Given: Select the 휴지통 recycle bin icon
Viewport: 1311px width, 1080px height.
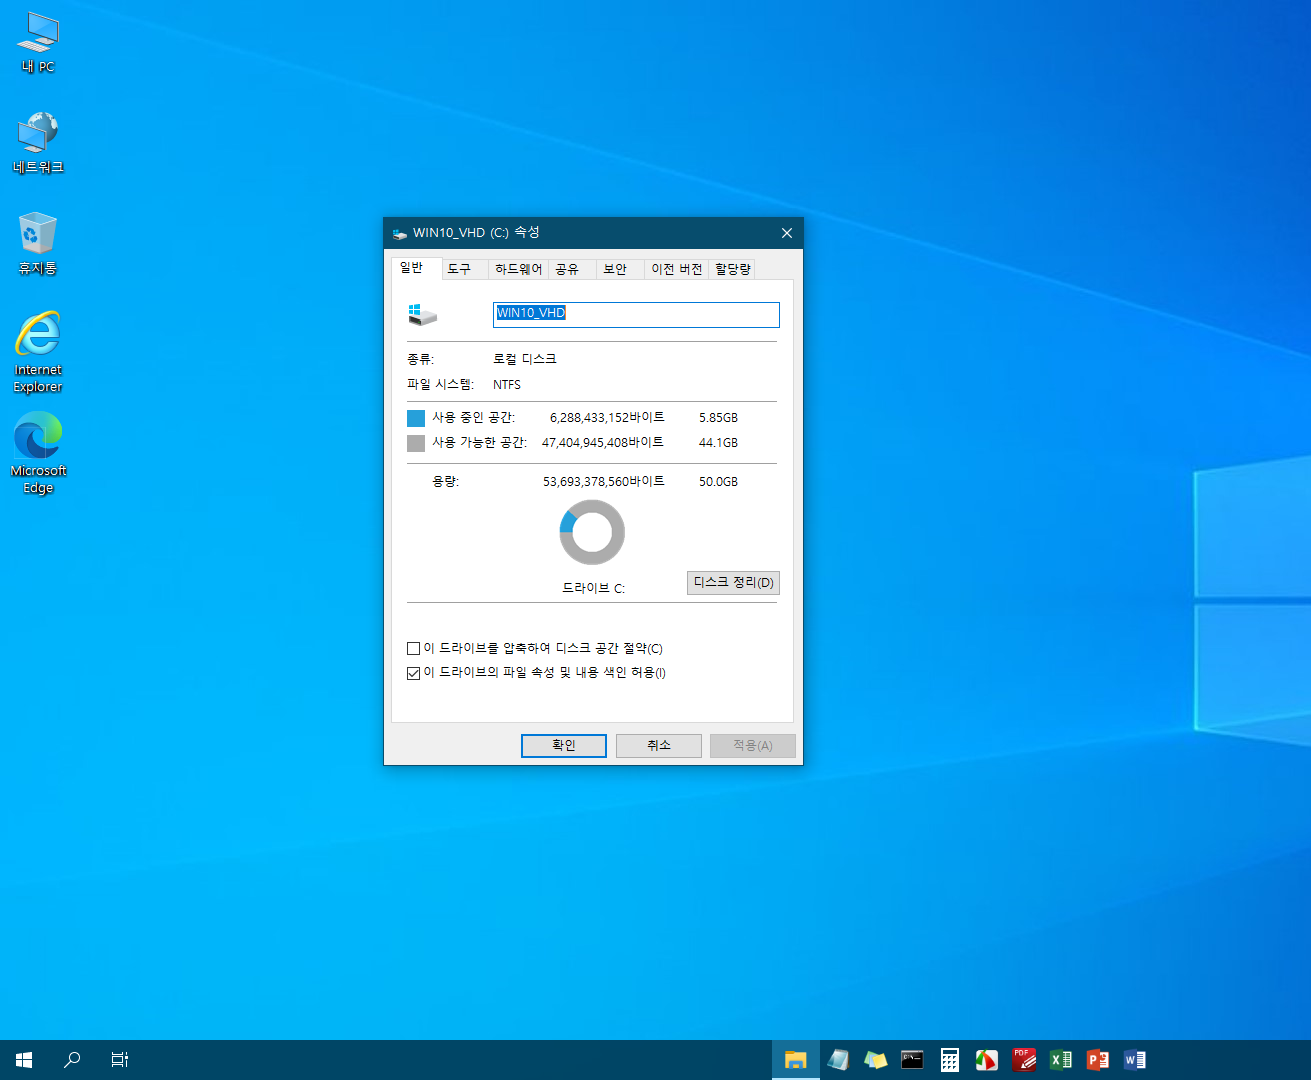Looking at the screenshot, I should 38,243.
